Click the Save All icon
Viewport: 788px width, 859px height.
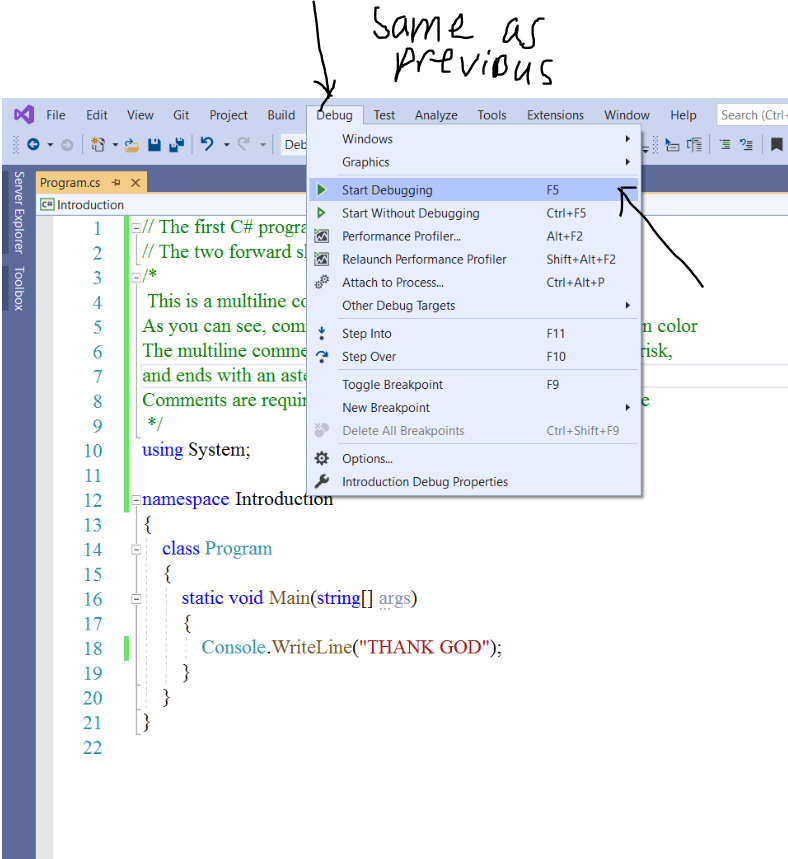(176, 145)
